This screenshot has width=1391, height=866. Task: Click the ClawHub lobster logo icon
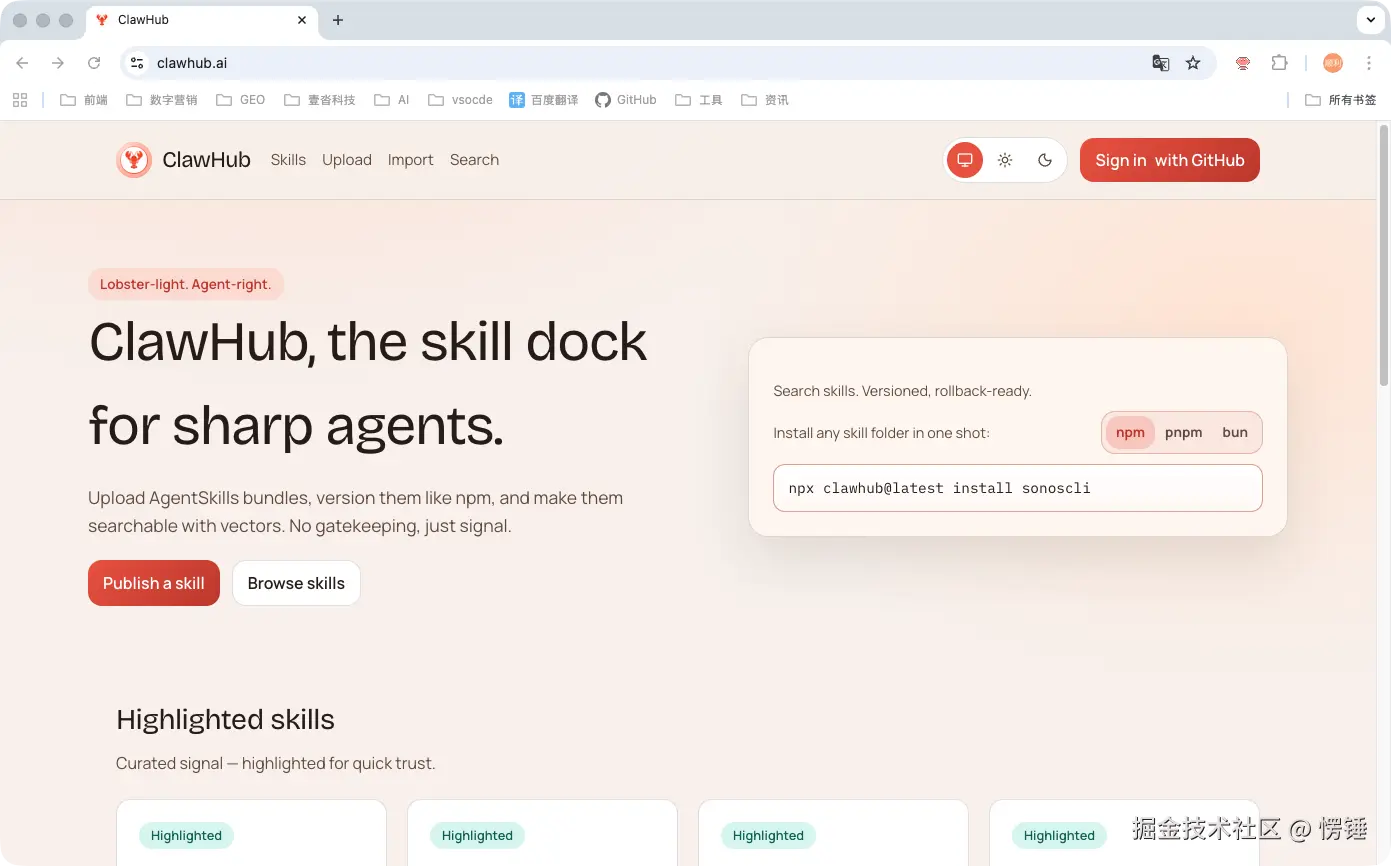click(134, 160)
